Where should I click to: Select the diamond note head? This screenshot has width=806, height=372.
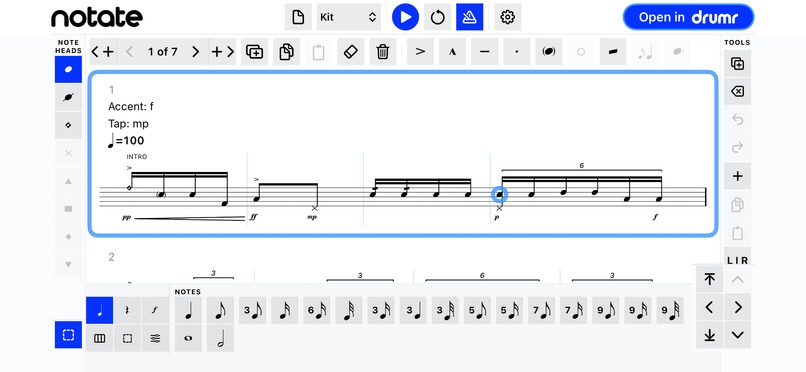click(x=68, y=125)
